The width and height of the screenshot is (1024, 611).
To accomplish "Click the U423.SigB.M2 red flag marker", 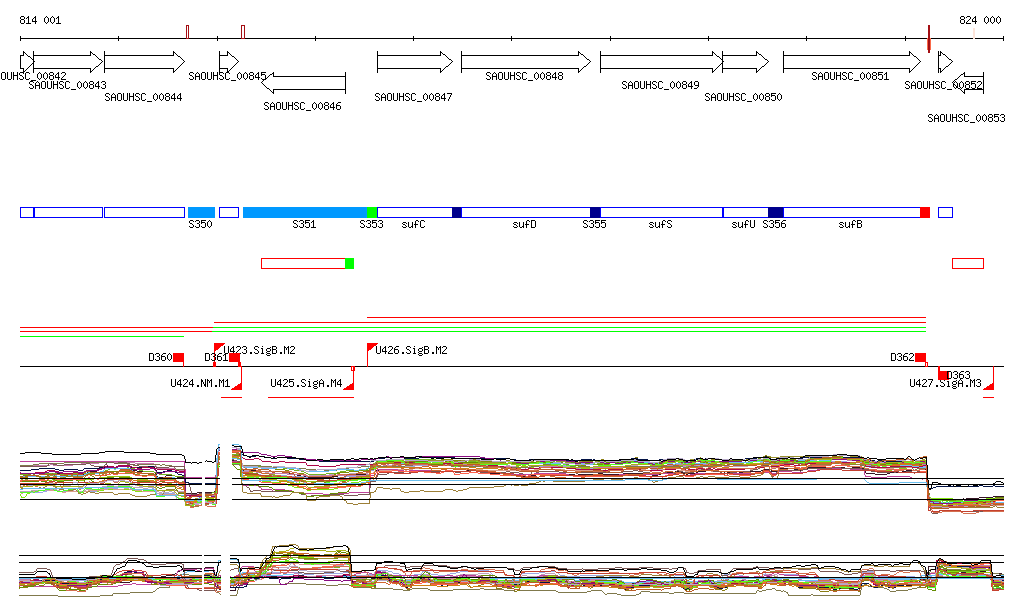I will click(x=219, y=348).
